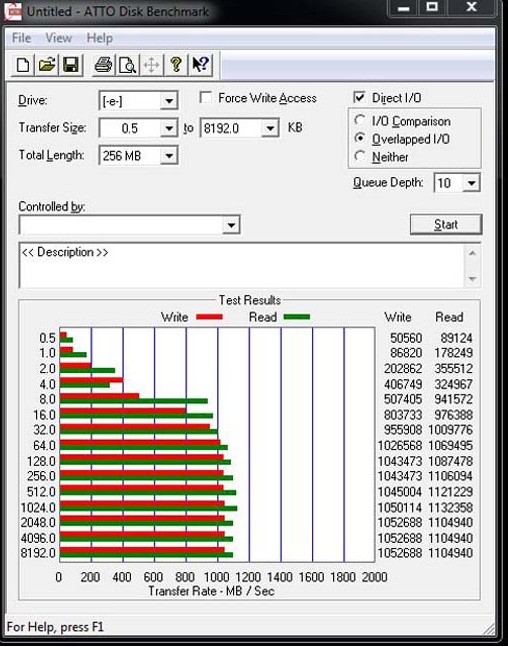Click the yellow question mark About icon
Viewport: 508px width, 647px height.
pyautogui.click(x=176, y=65)
